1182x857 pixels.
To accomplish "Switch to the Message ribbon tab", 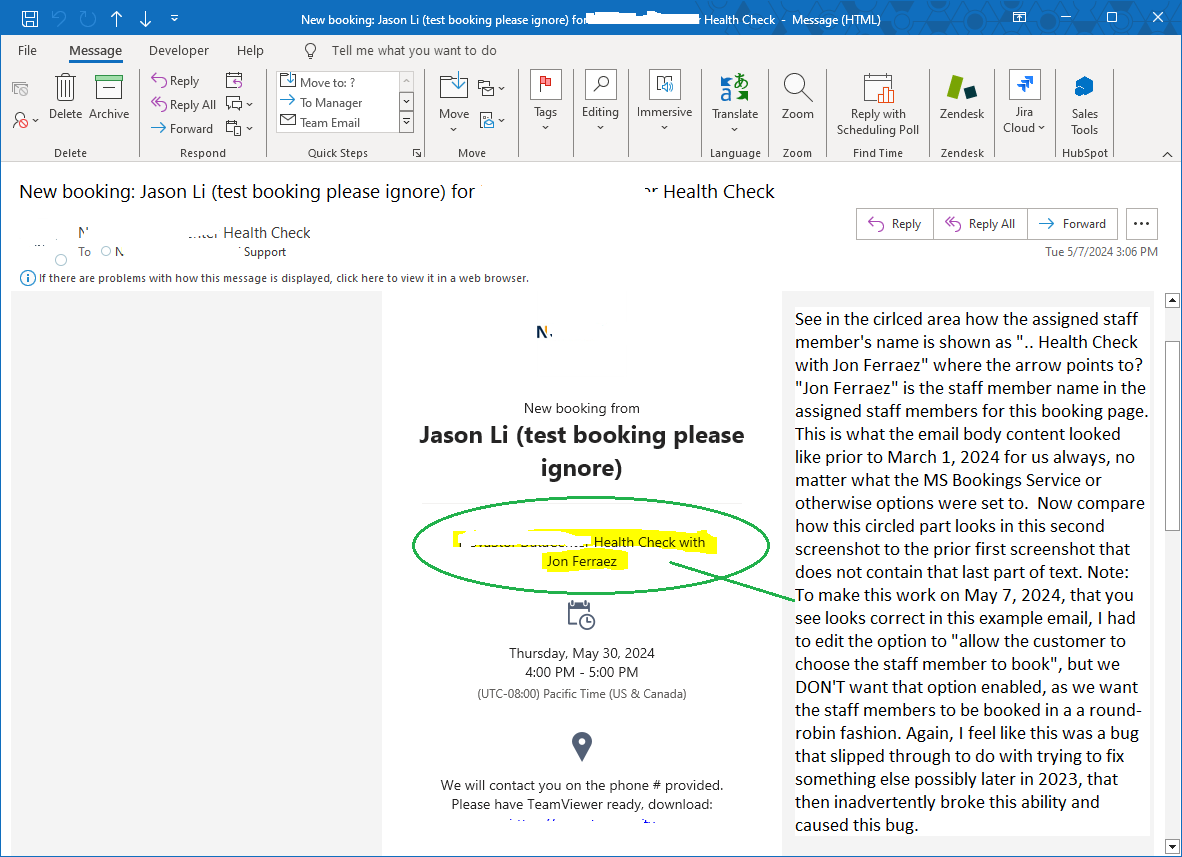I will click(96, 51).
